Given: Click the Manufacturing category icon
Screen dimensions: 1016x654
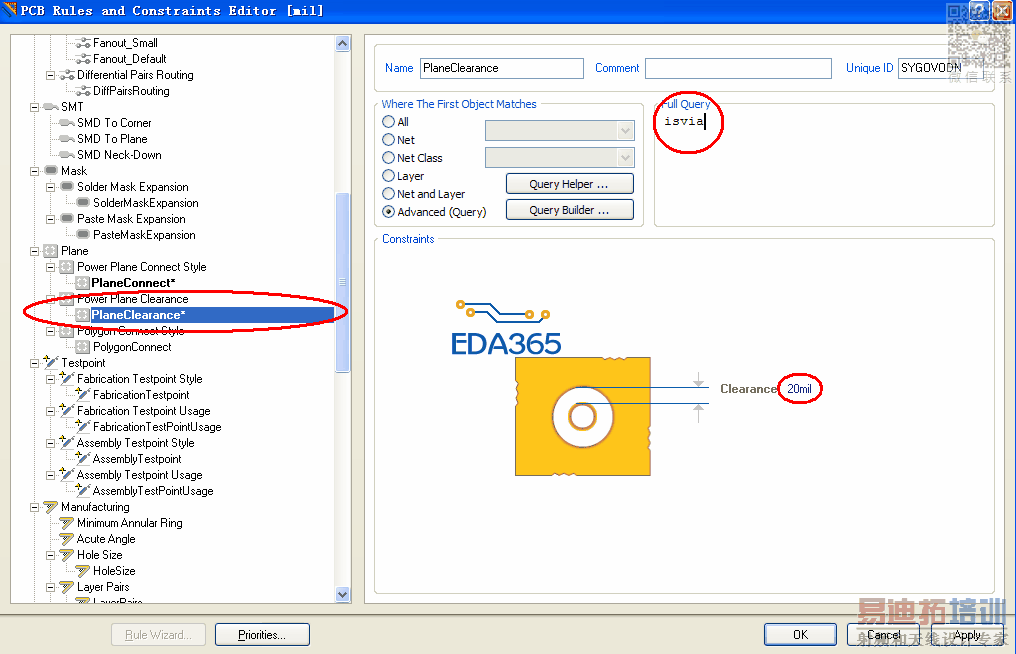Looking at the screenshot, I should coord(51,507).
